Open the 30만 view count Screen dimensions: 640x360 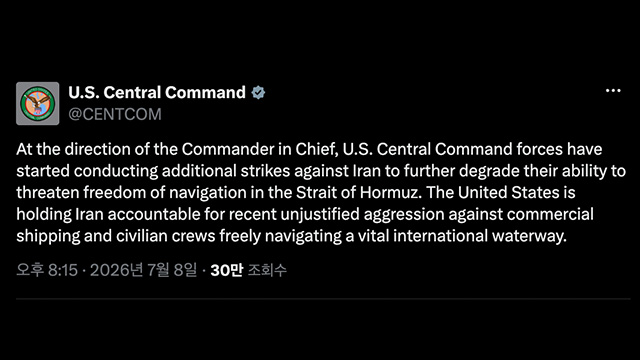[227, 270]
